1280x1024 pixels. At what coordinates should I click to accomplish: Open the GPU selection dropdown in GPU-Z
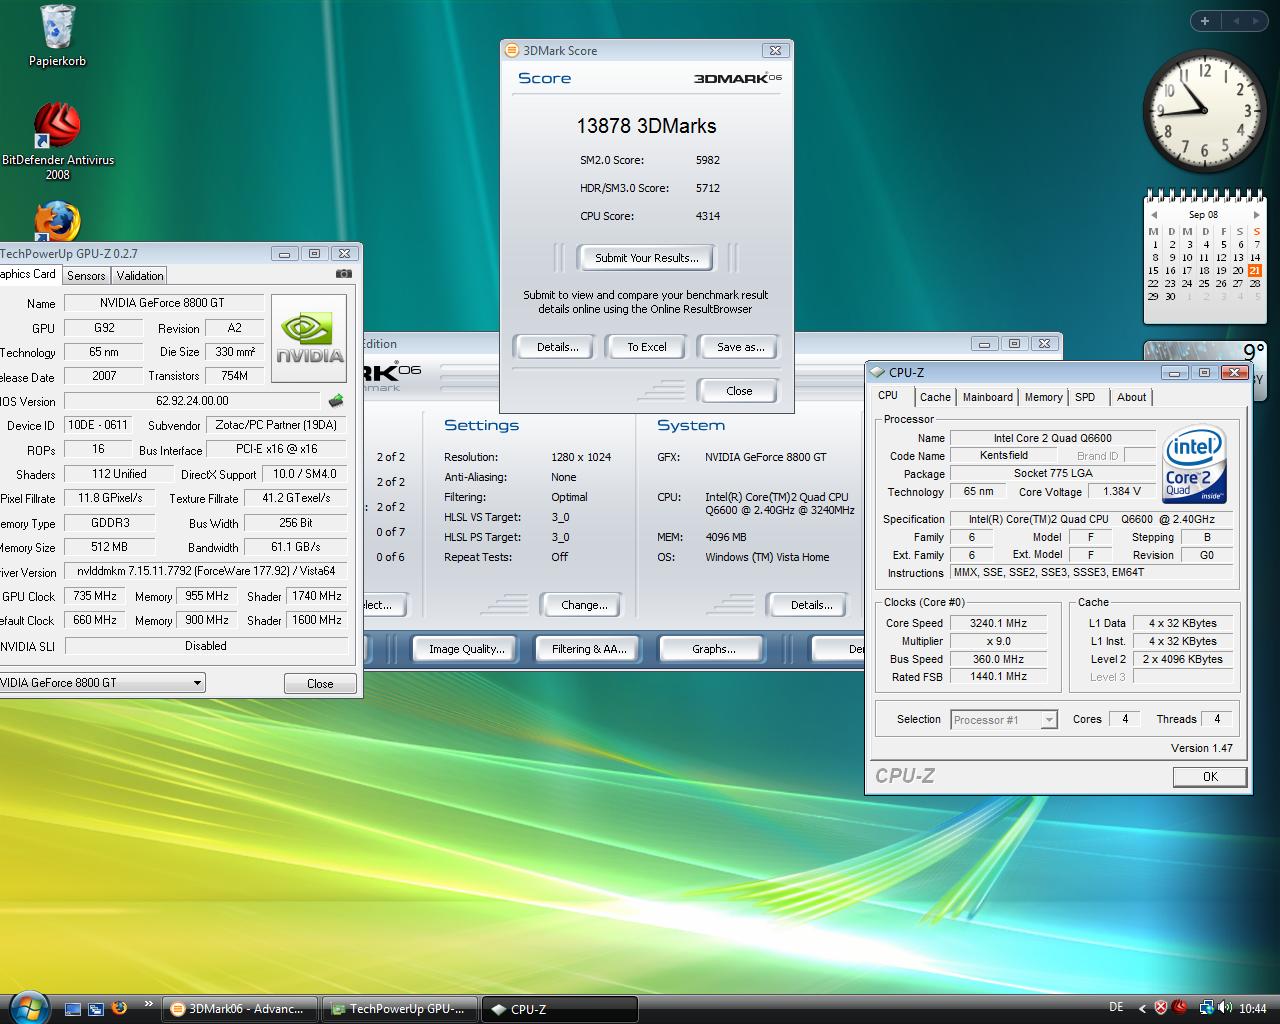coord(198,683)
